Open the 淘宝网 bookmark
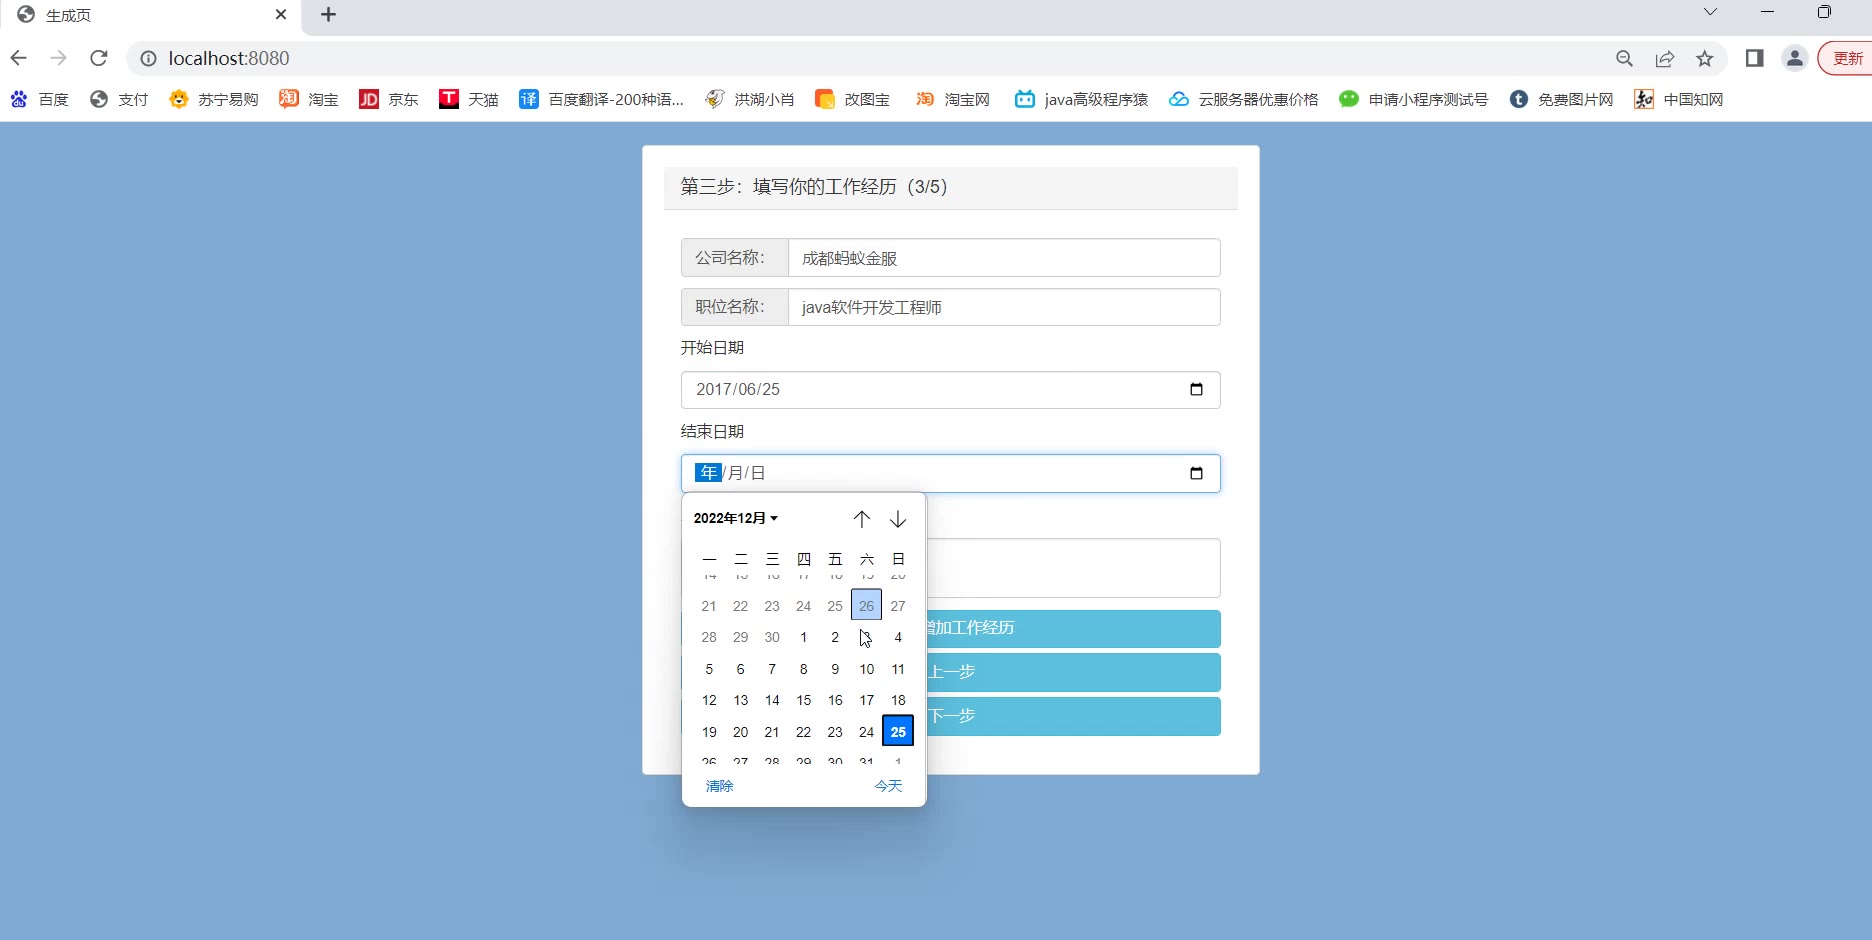The height and width of the screenshot is (940, 1872). (x=953, y=99)
